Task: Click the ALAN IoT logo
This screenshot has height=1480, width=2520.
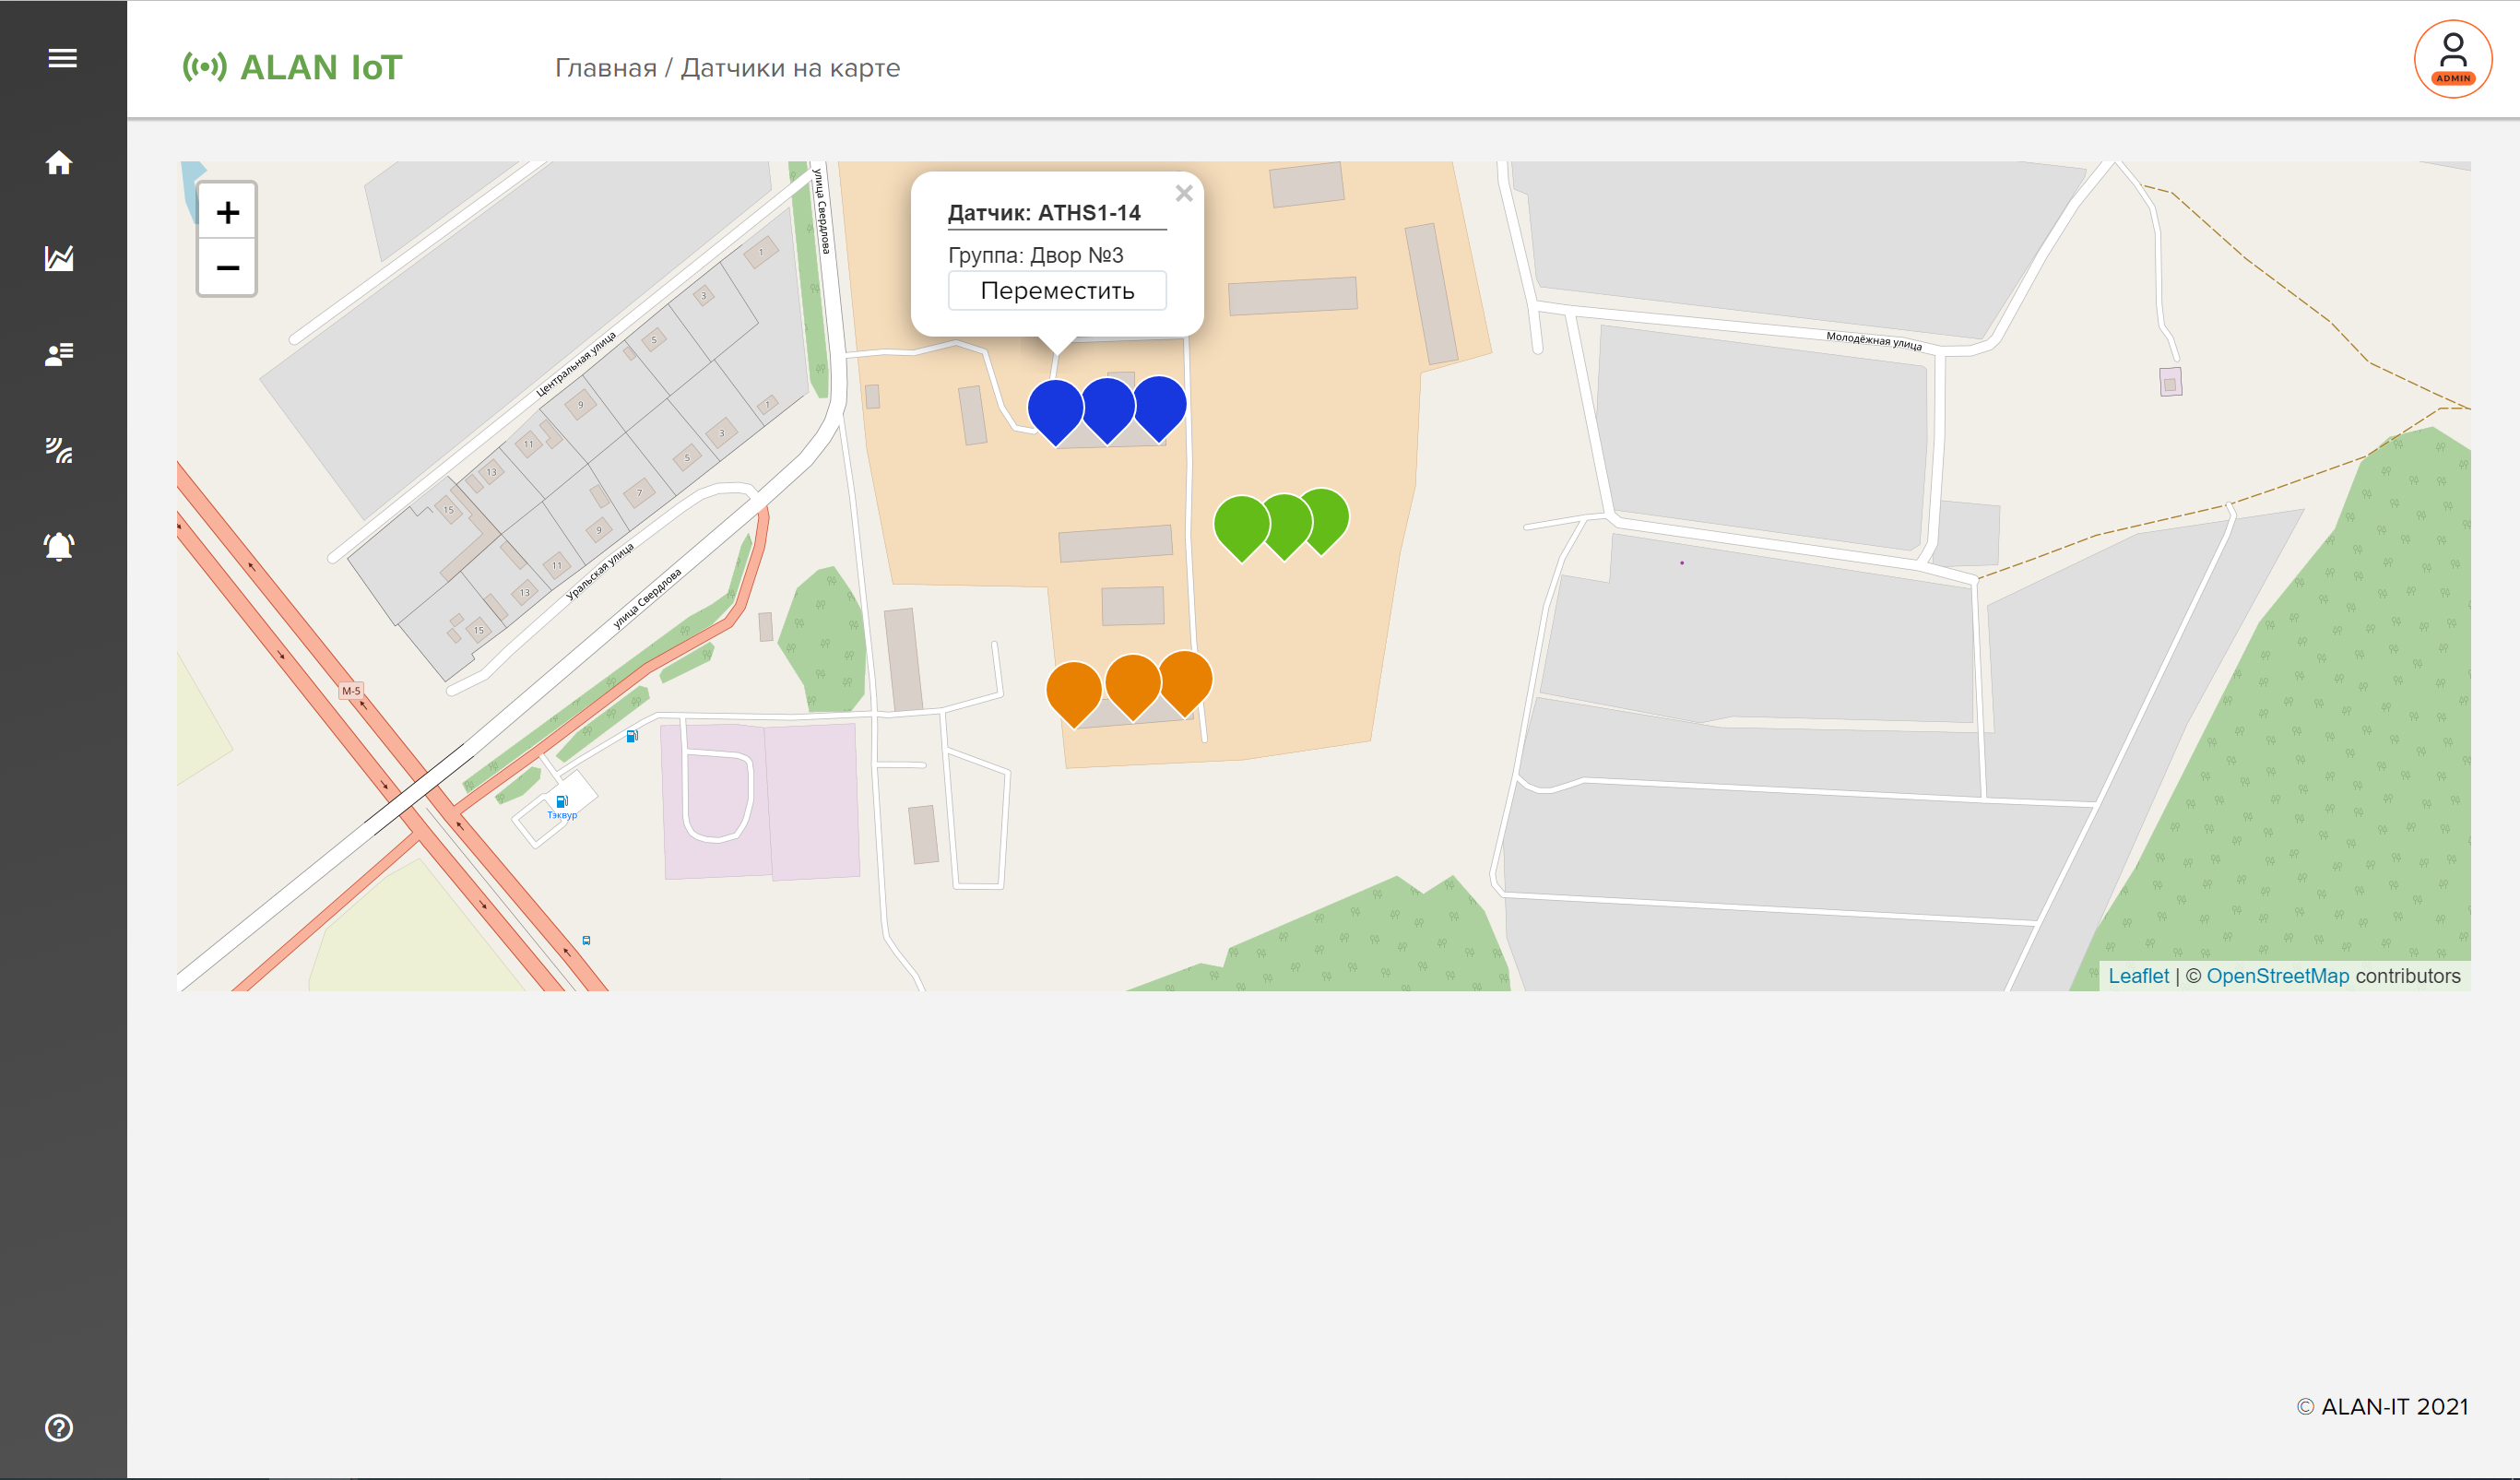Action: 292,67
